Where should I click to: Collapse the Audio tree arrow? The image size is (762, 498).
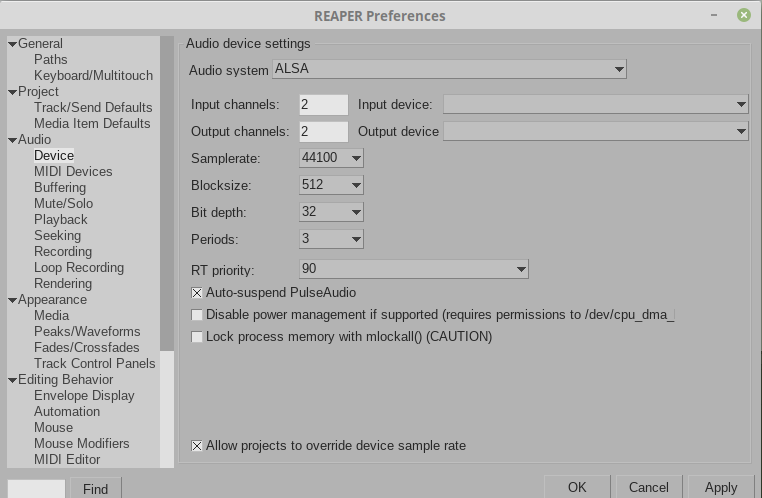point(12,140)
